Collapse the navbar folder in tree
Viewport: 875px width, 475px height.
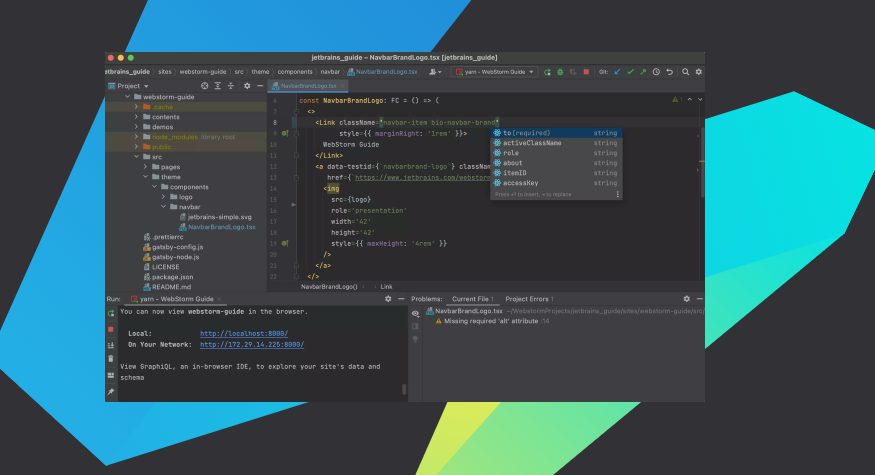click(x=164, y=207)
